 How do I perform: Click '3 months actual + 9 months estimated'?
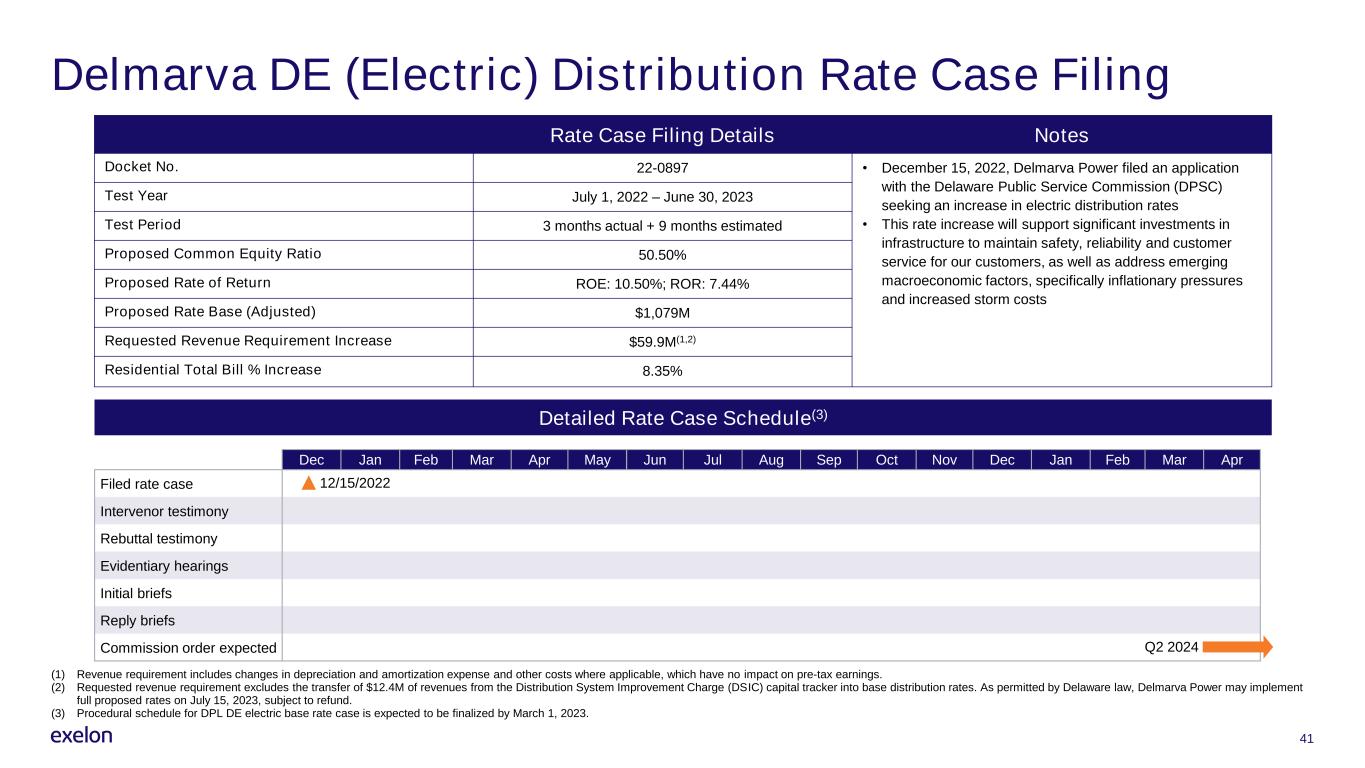tap(662, 226)
